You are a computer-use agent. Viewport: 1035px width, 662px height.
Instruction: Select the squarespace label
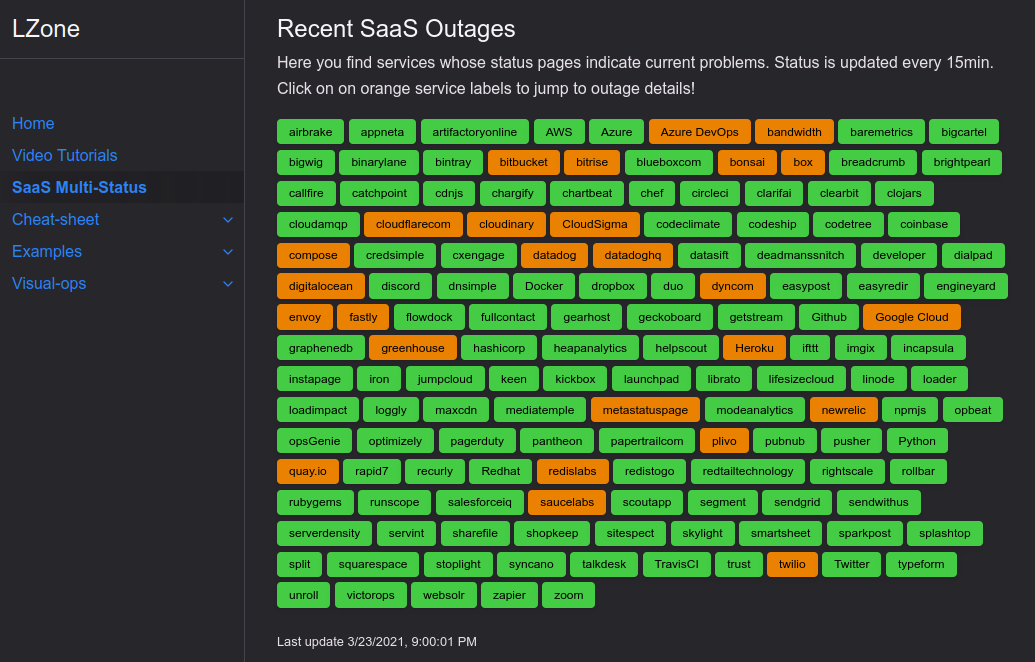[x=373, y=564]
